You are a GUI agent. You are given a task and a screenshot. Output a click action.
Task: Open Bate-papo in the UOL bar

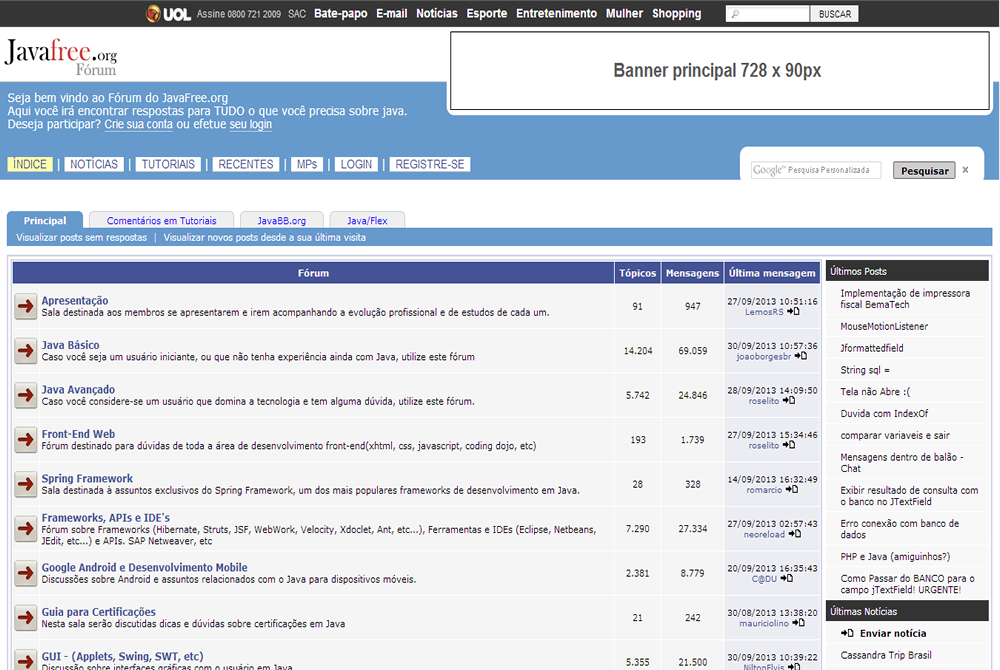[x=341, y=13]
